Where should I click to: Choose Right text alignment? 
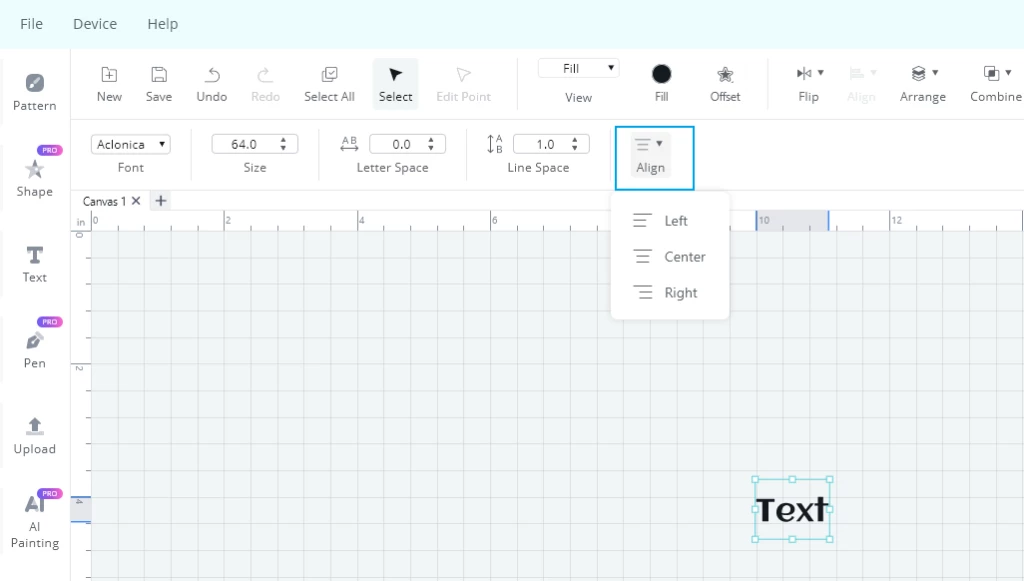pos(669,292)
